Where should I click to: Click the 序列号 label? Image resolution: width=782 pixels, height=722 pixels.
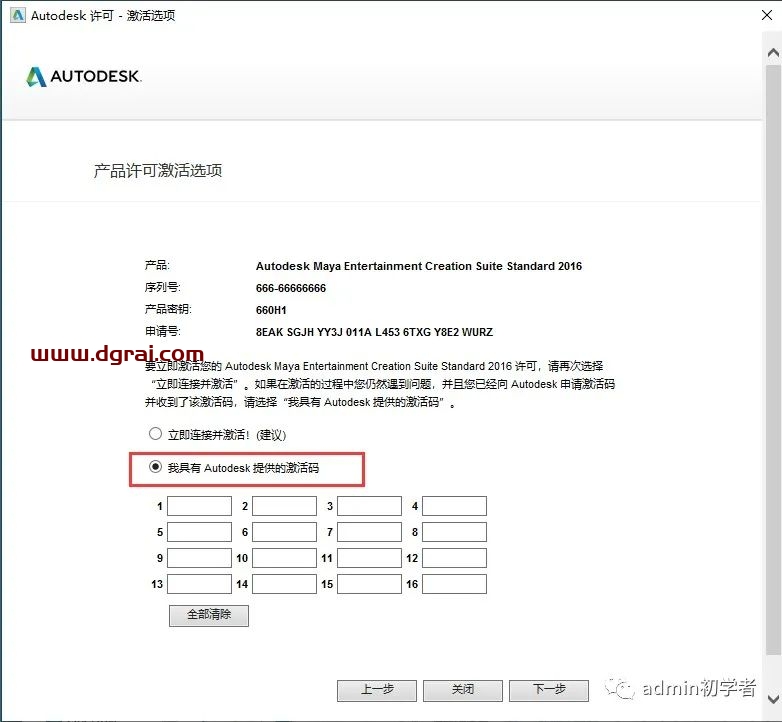[163, 287]
